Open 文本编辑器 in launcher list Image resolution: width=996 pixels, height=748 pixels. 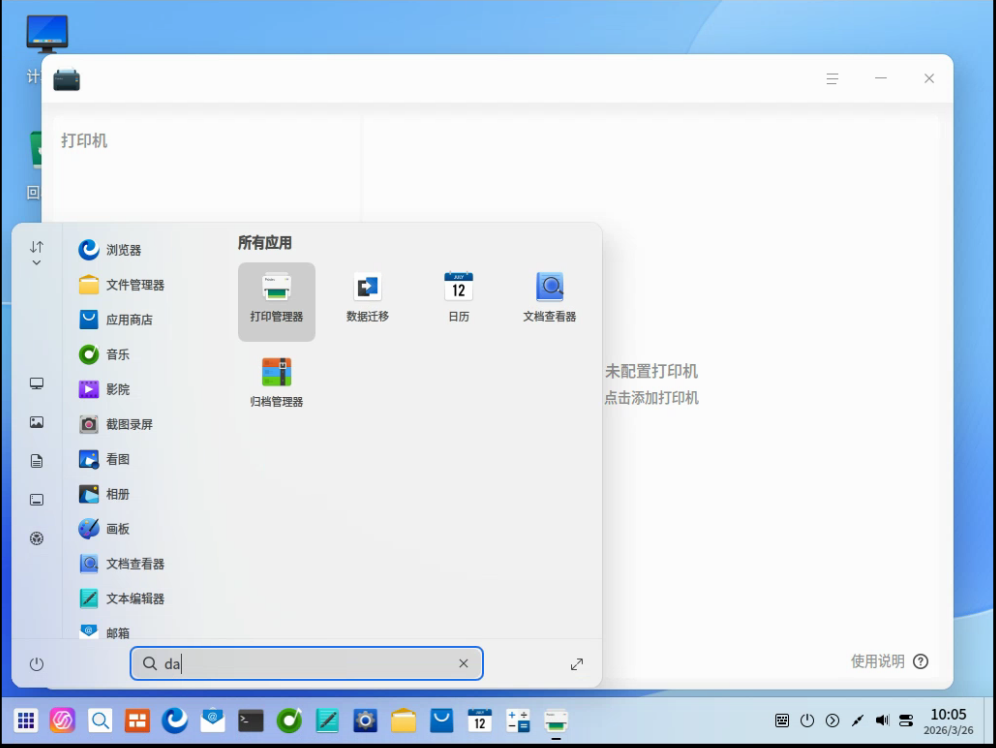[x=121, y=598]
